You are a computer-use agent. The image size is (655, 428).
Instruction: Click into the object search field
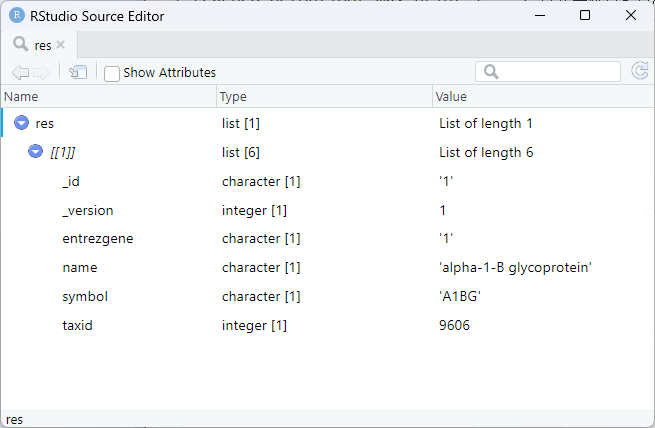(x=548, y=71)
